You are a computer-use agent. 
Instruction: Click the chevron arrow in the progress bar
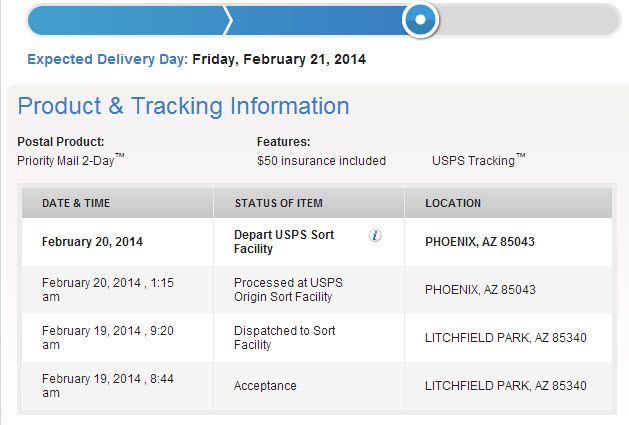228,20
